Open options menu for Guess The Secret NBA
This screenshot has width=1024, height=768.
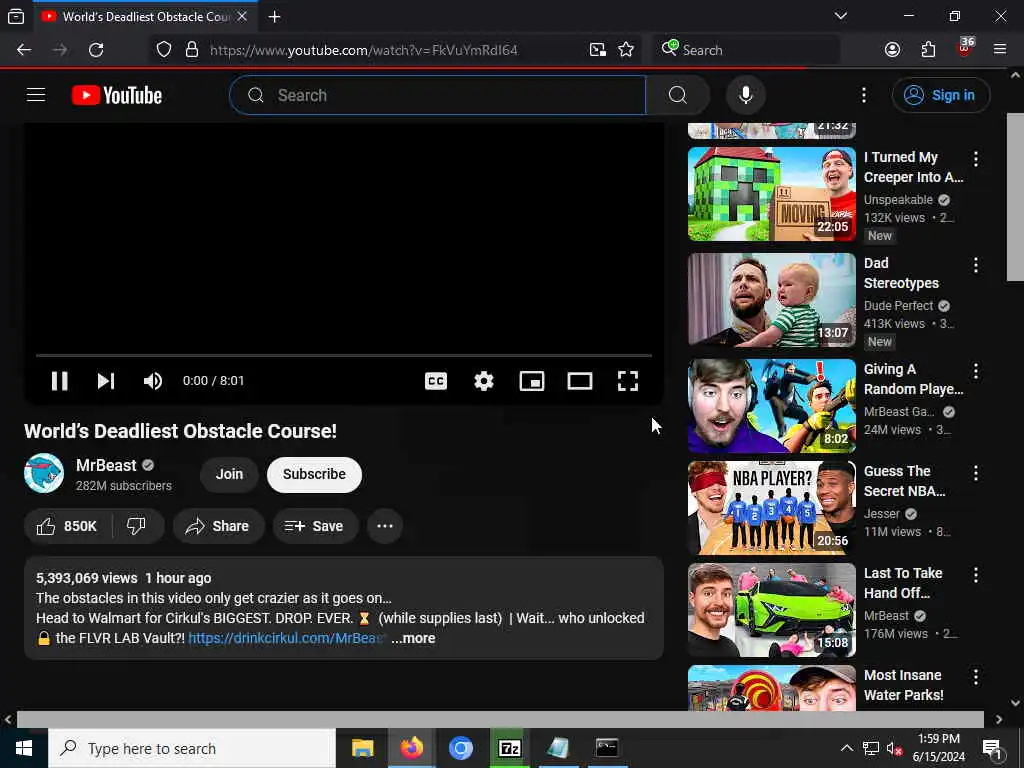point(976,473)
